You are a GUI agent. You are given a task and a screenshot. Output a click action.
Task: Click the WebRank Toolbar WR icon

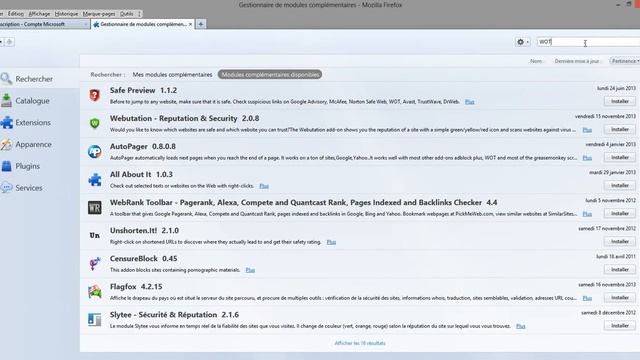(x=95, y=207)
